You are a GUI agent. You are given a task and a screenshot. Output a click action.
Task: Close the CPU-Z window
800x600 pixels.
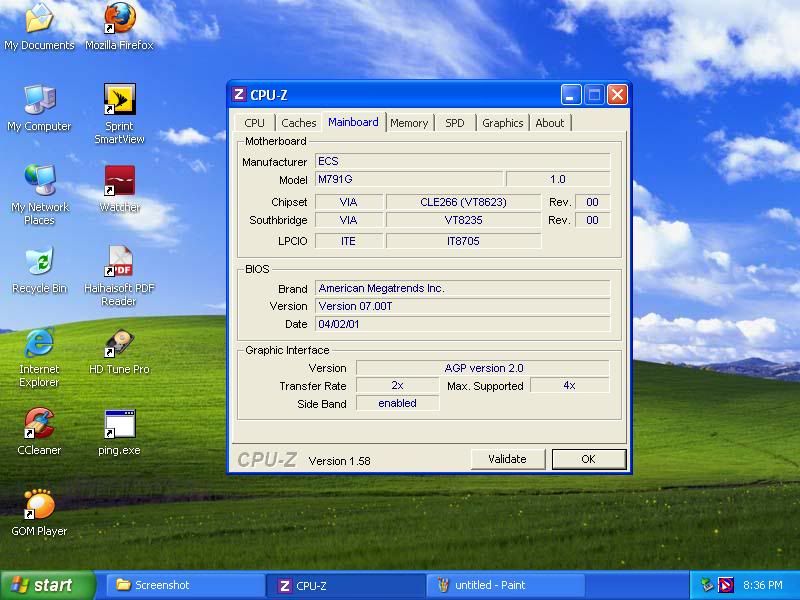coord(617,95)
